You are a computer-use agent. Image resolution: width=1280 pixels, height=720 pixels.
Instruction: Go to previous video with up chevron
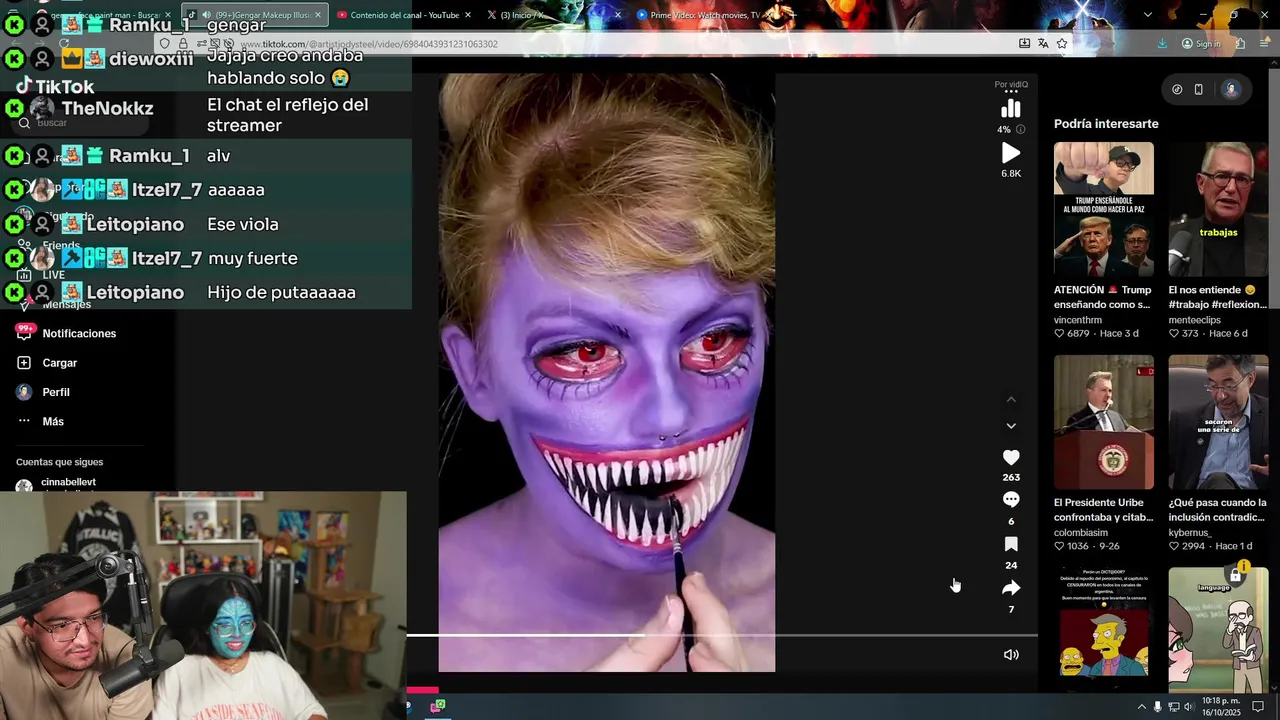(1011, 399)
